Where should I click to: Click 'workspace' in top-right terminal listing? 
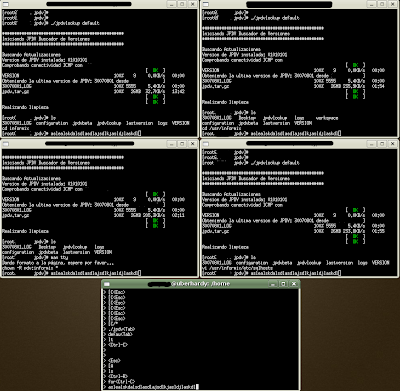click(327, 118)
